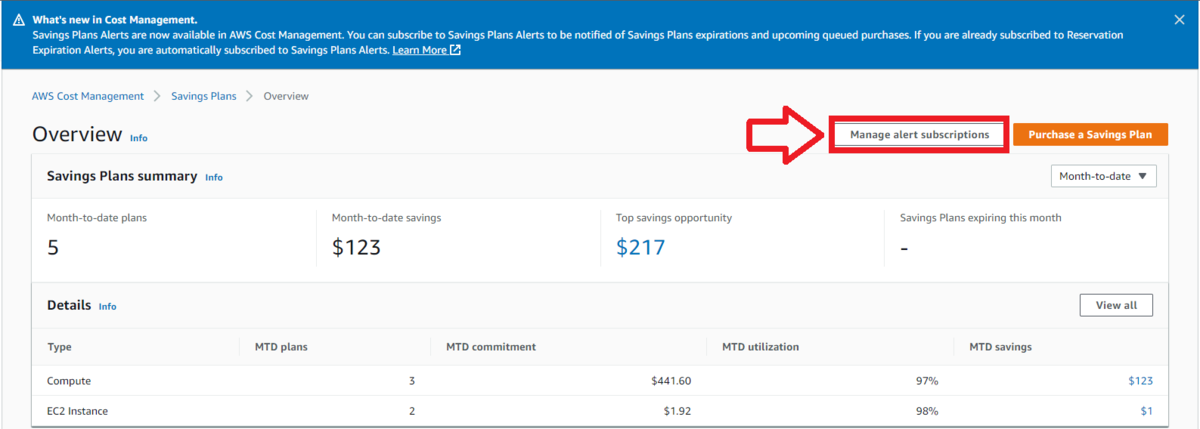Open Info next to Overview heading
The width and height of the screenshot is (1200, 429).
coord(139,138)
